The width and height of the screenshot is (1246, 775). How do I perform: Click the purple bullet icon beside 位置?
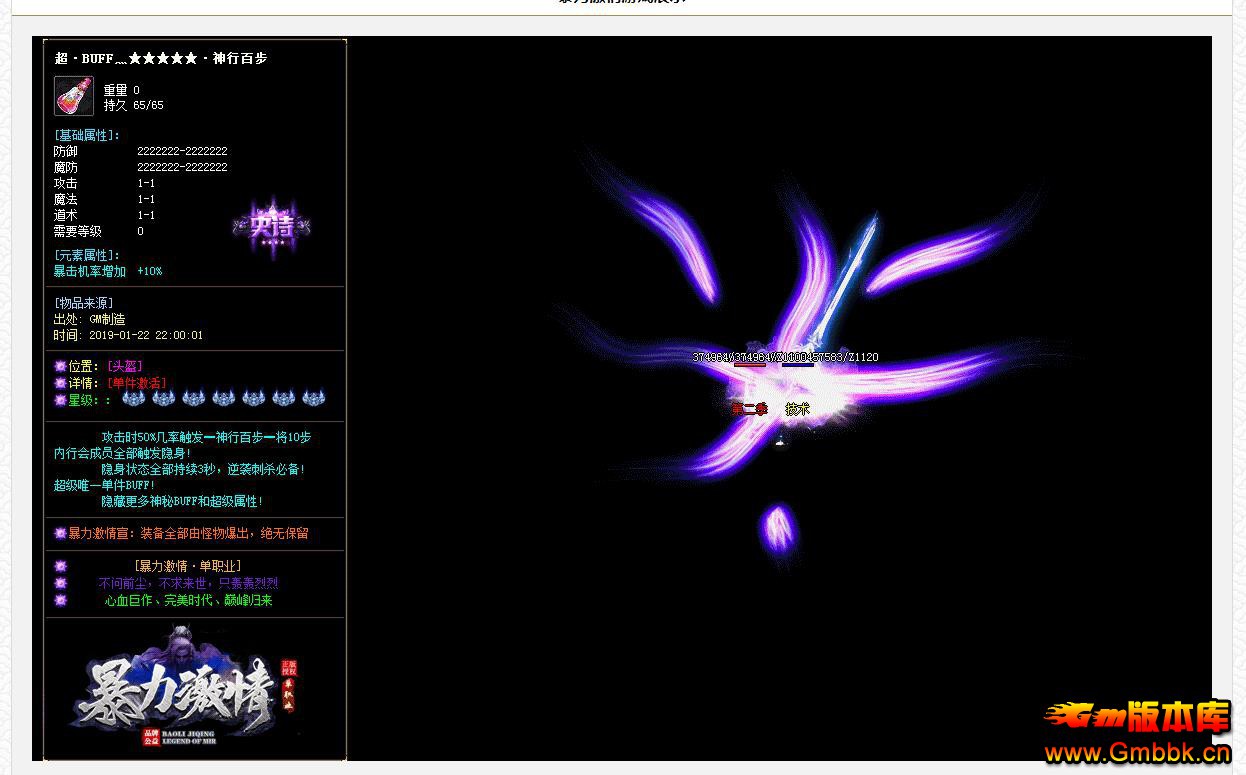(x=60, y=367)
